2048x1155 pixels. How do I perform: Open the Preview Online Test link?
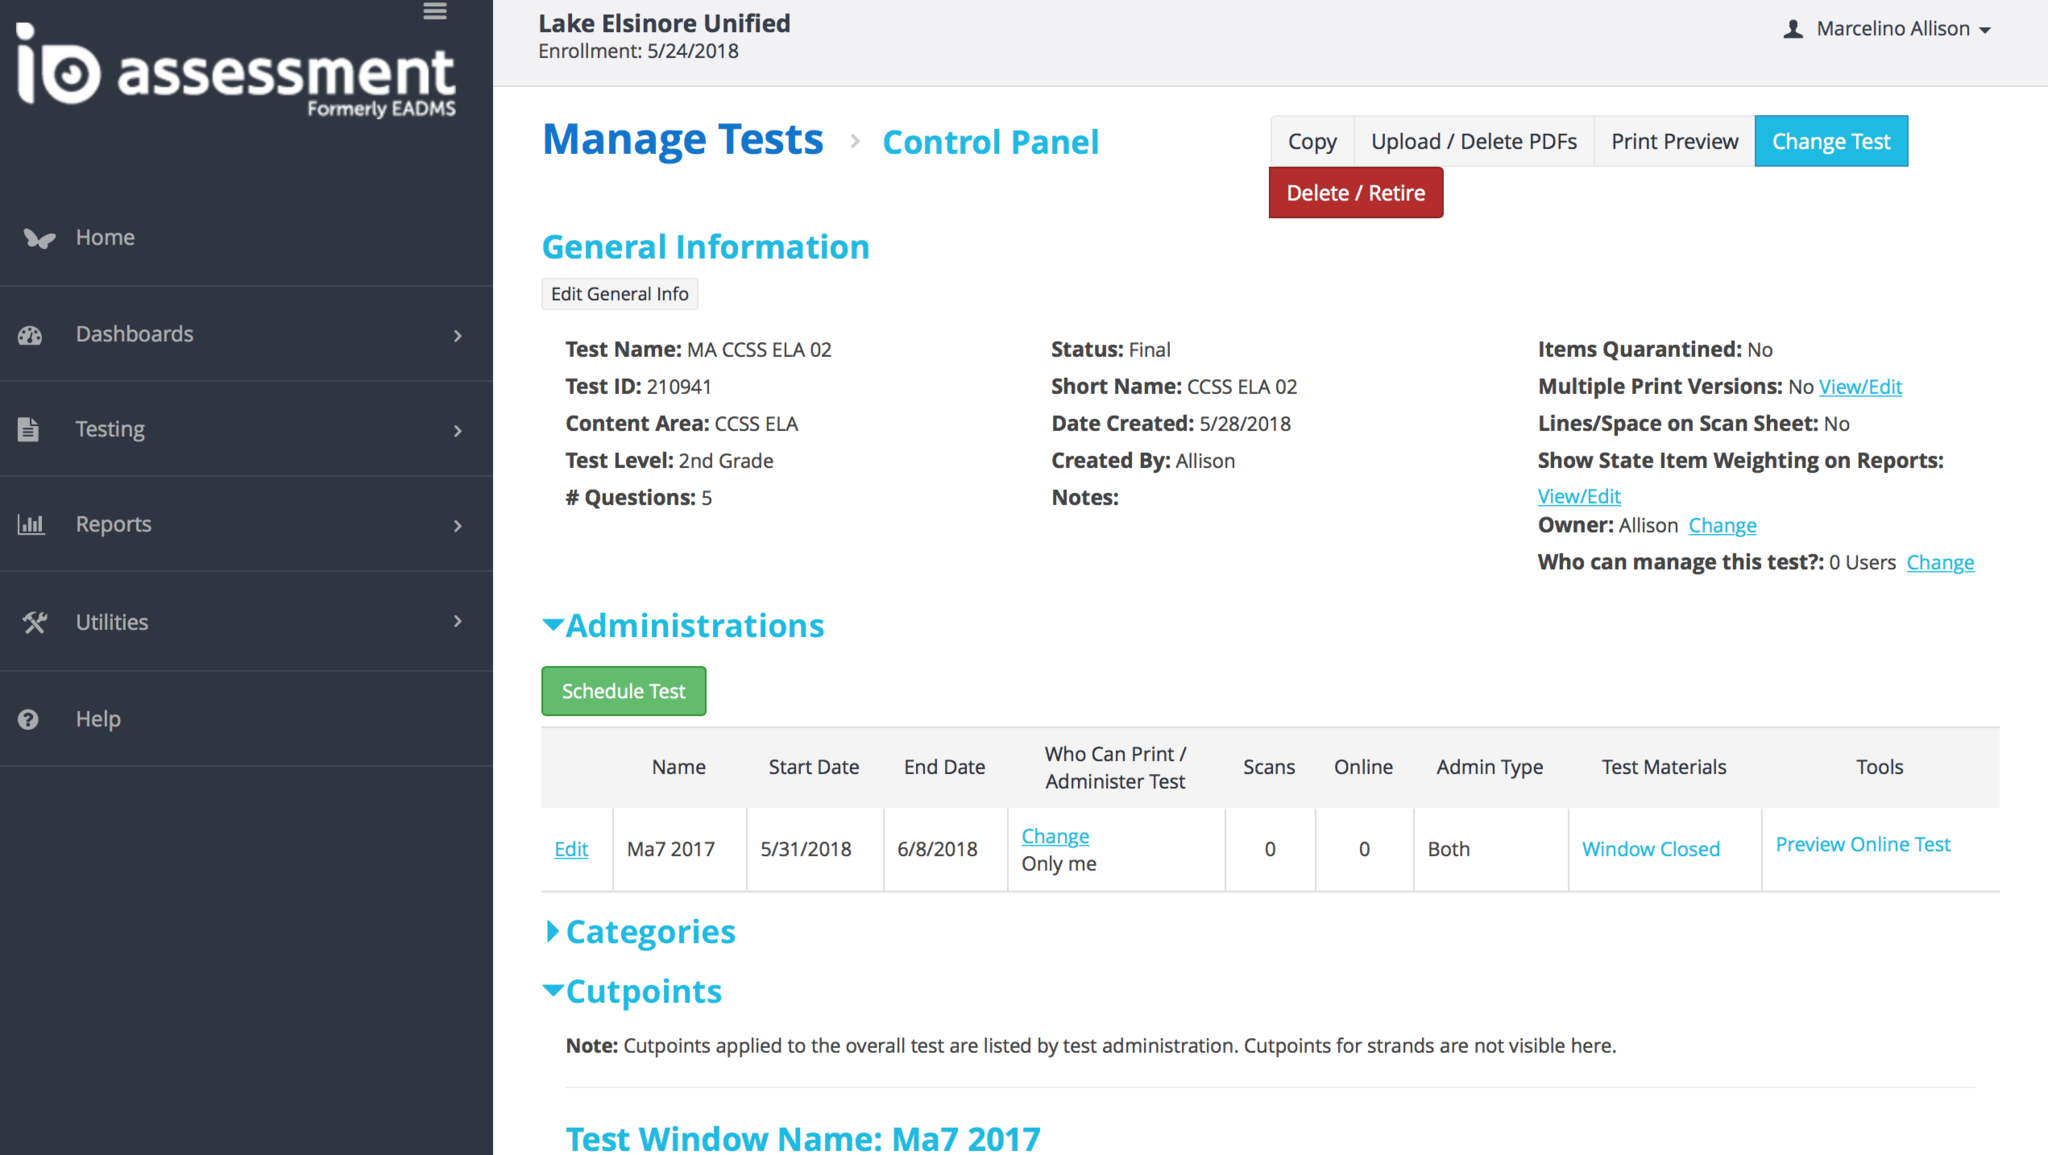click(x=1862, y=844)
